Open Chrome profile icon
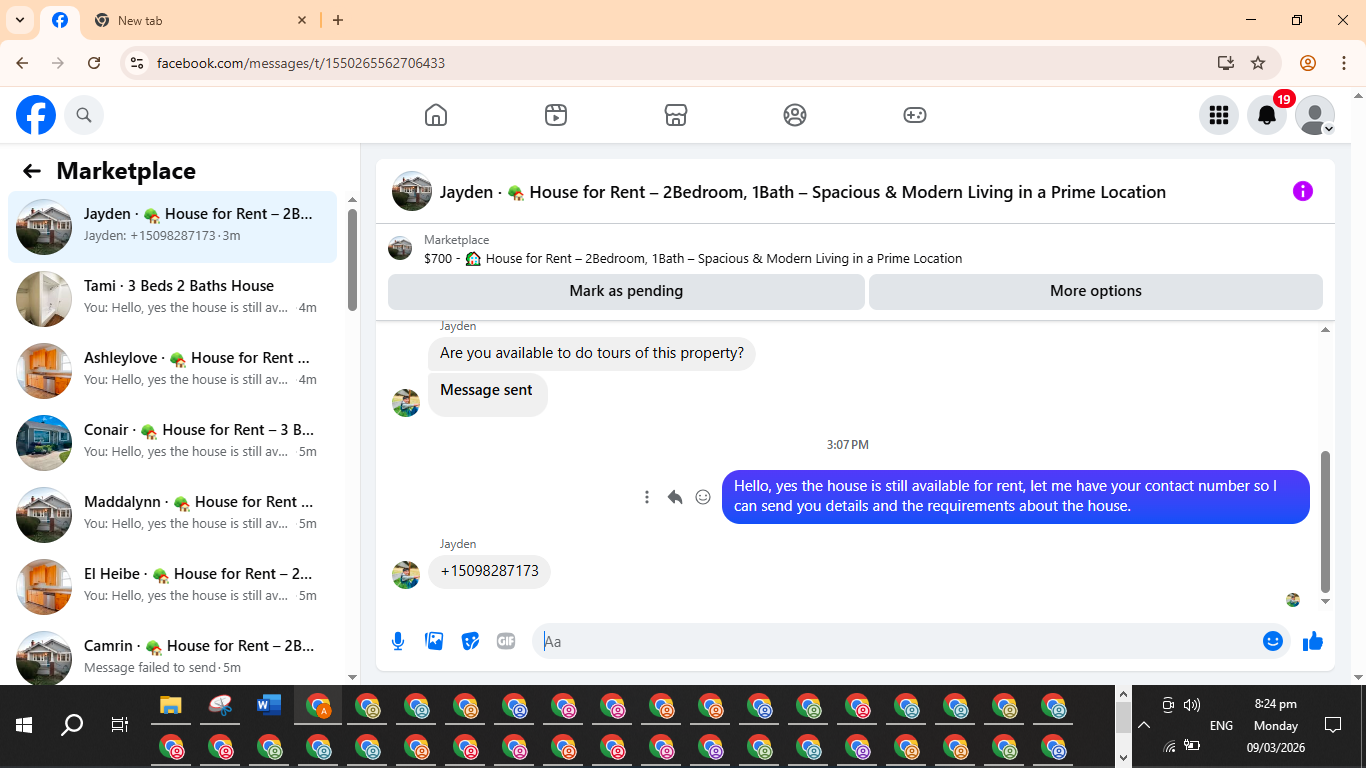This screenshot has height=768, width=1366. click(x=1308, y=63)
